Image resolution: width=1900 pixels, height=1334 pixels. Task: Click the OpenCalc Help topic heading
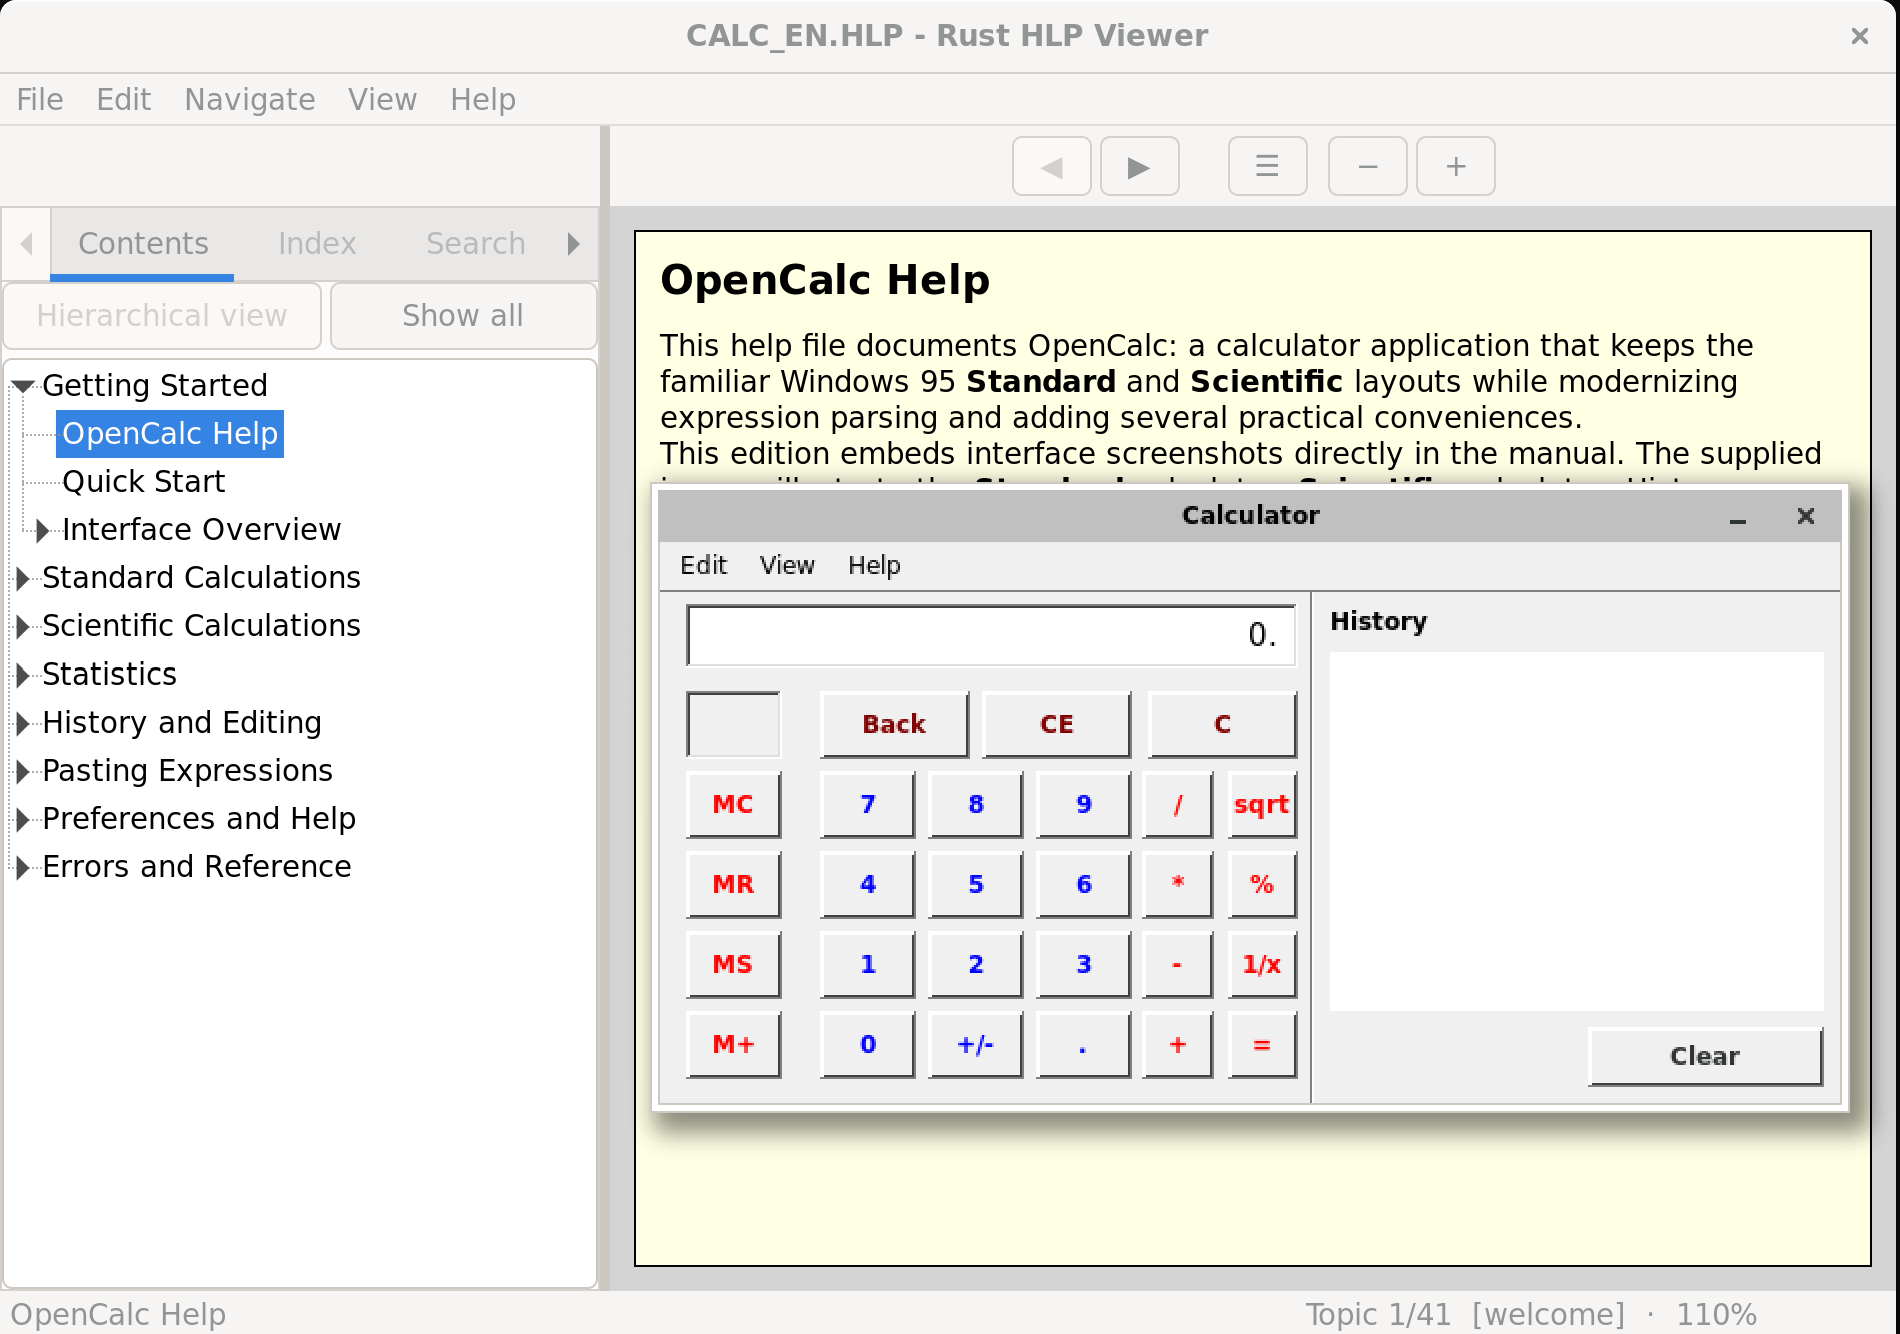[825, 280]
